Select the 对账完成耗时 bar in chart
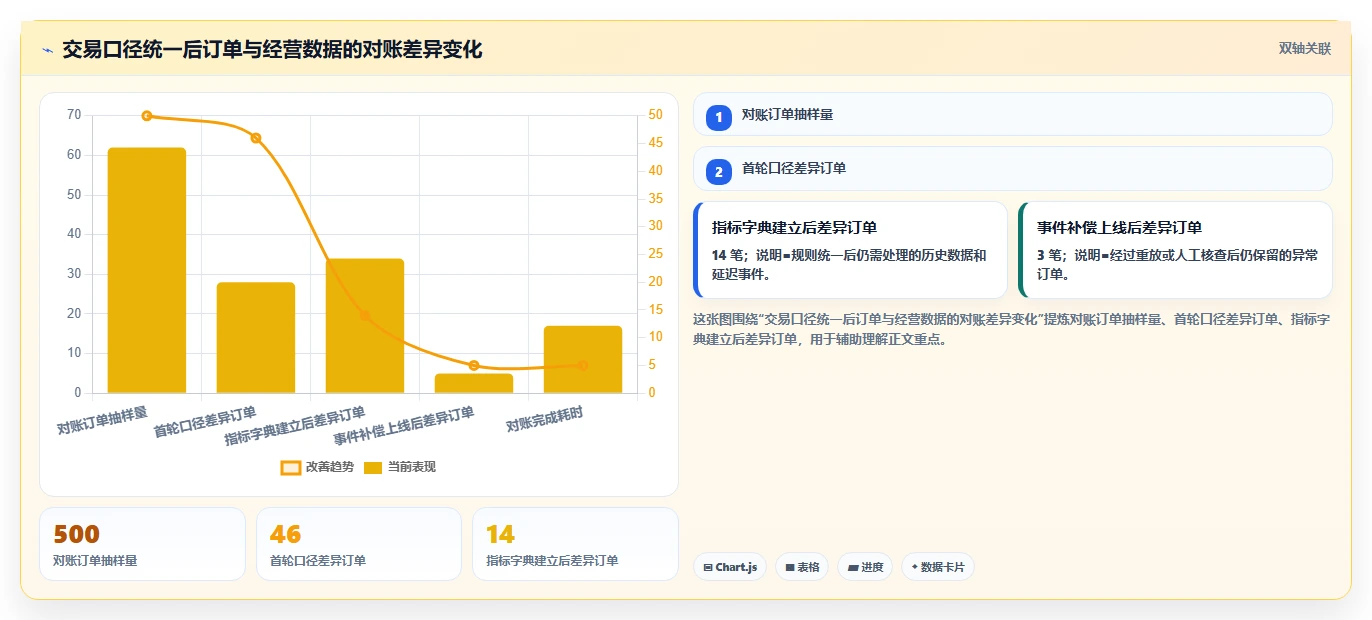This screenshot has height=620, width=1372. click(x=583, y=359)
